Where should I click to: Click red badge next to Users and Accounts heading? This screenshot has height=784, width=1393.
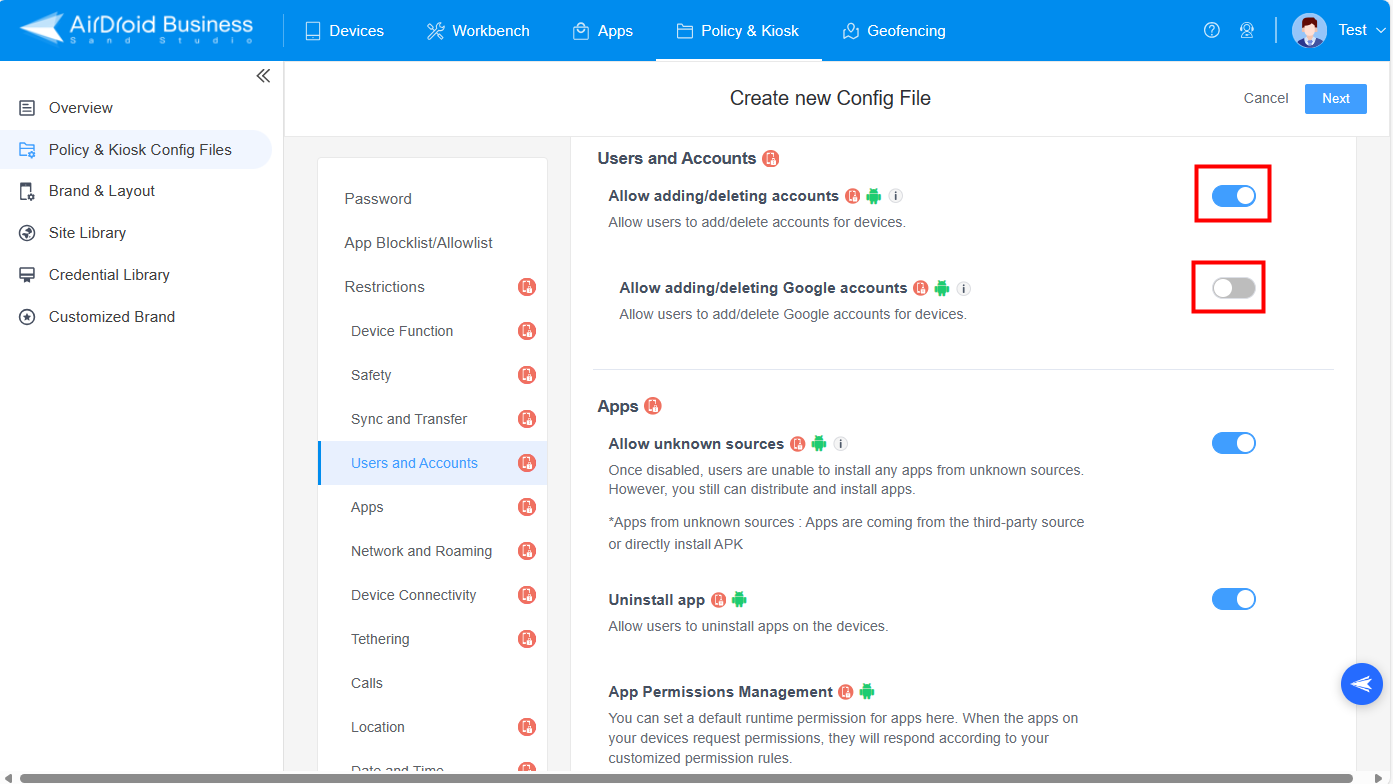tap(770, 158)
